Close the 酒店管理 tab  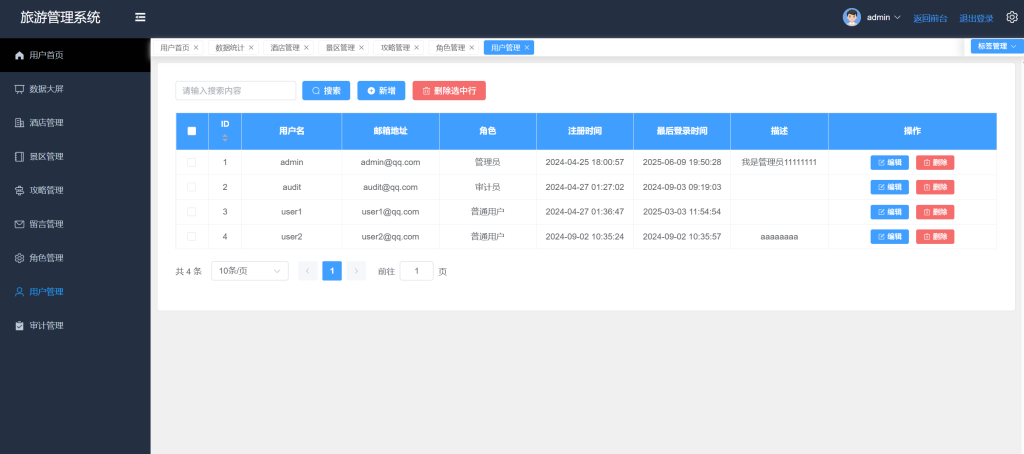click(306, 48)
